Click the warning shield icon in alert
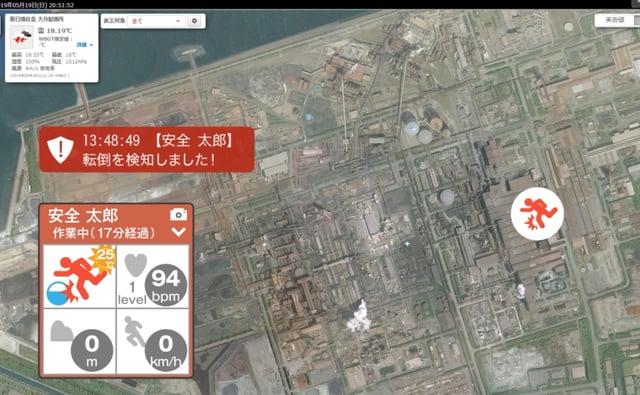 coord(60,150)
